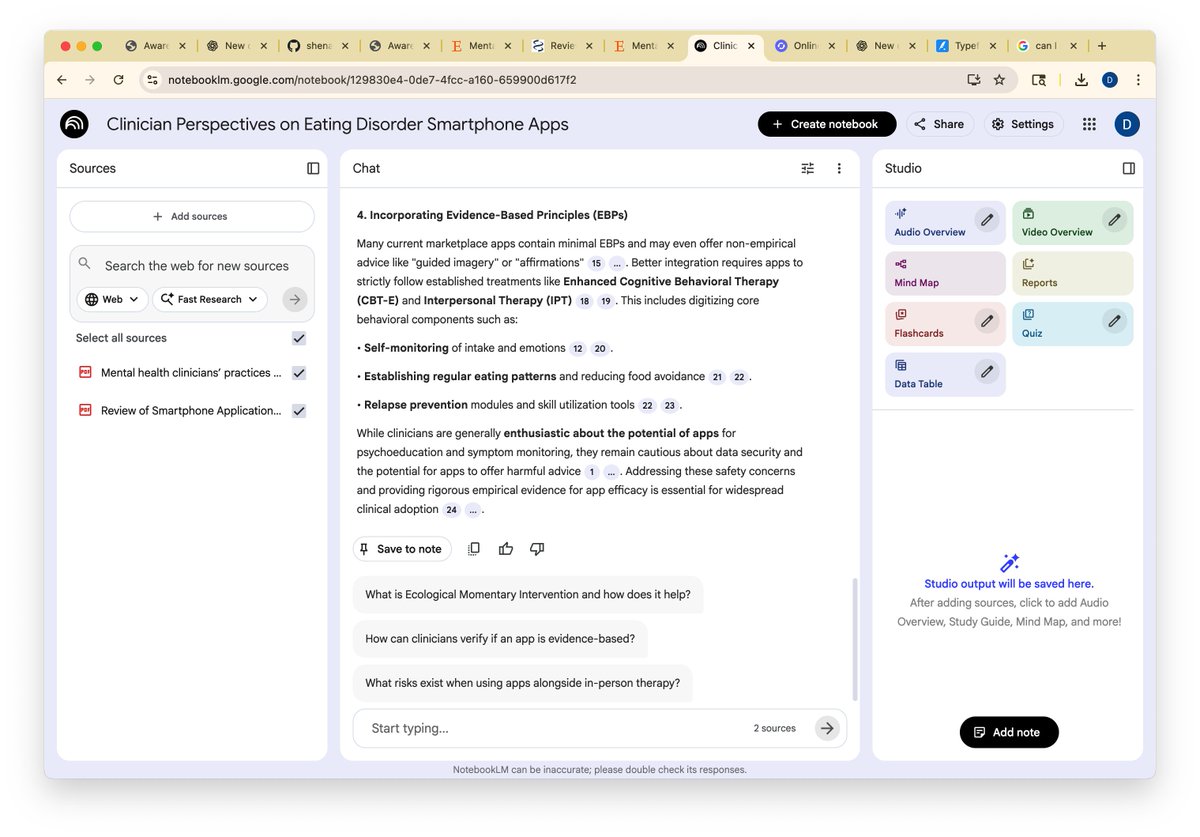Install app icon in address bar
This screenshot has height=837, width=1200.
tap(973, 80)
